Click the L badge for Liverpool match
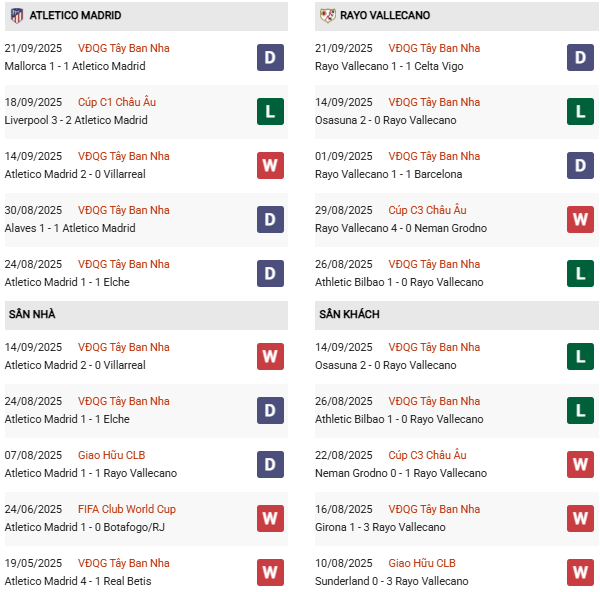This screenshot has width=600, height=592. (x=270, y=111)
